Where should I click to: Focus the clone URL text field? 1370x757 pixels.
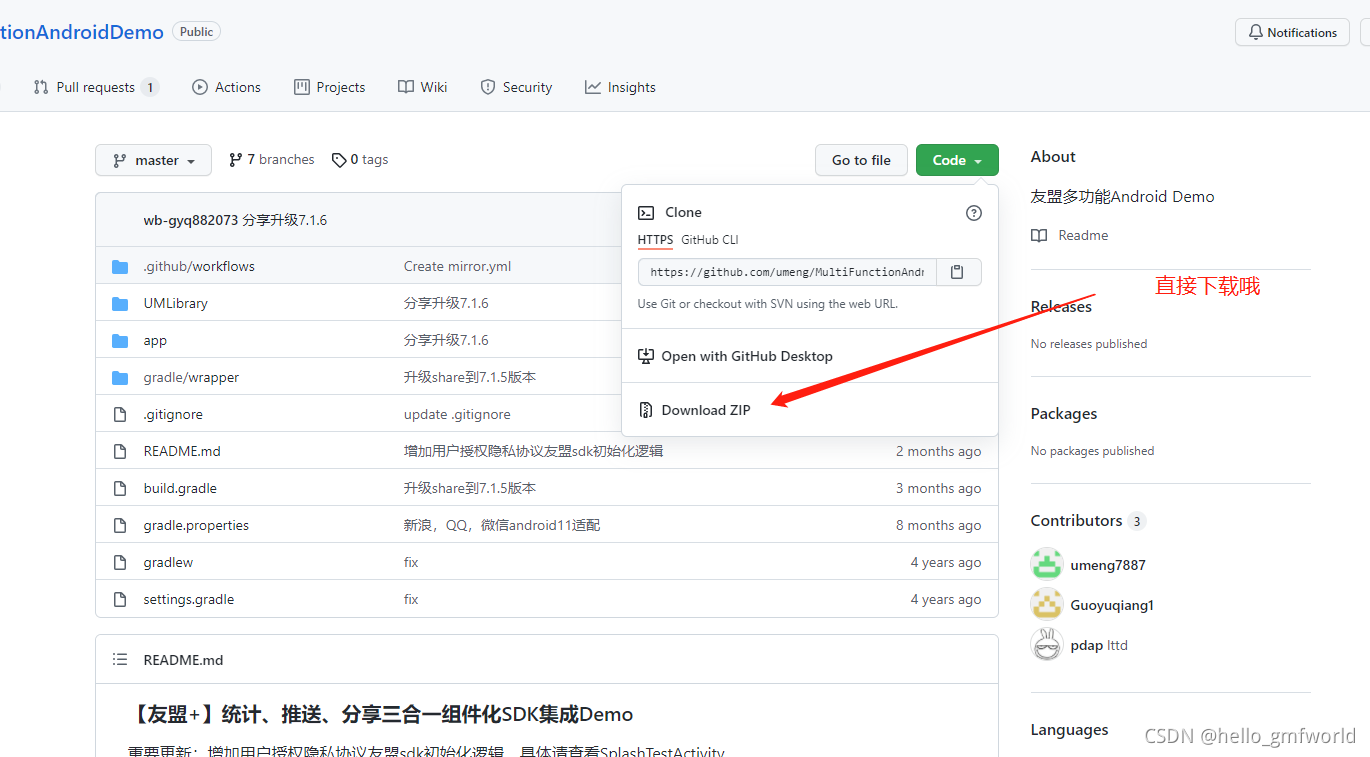(788, 272)
